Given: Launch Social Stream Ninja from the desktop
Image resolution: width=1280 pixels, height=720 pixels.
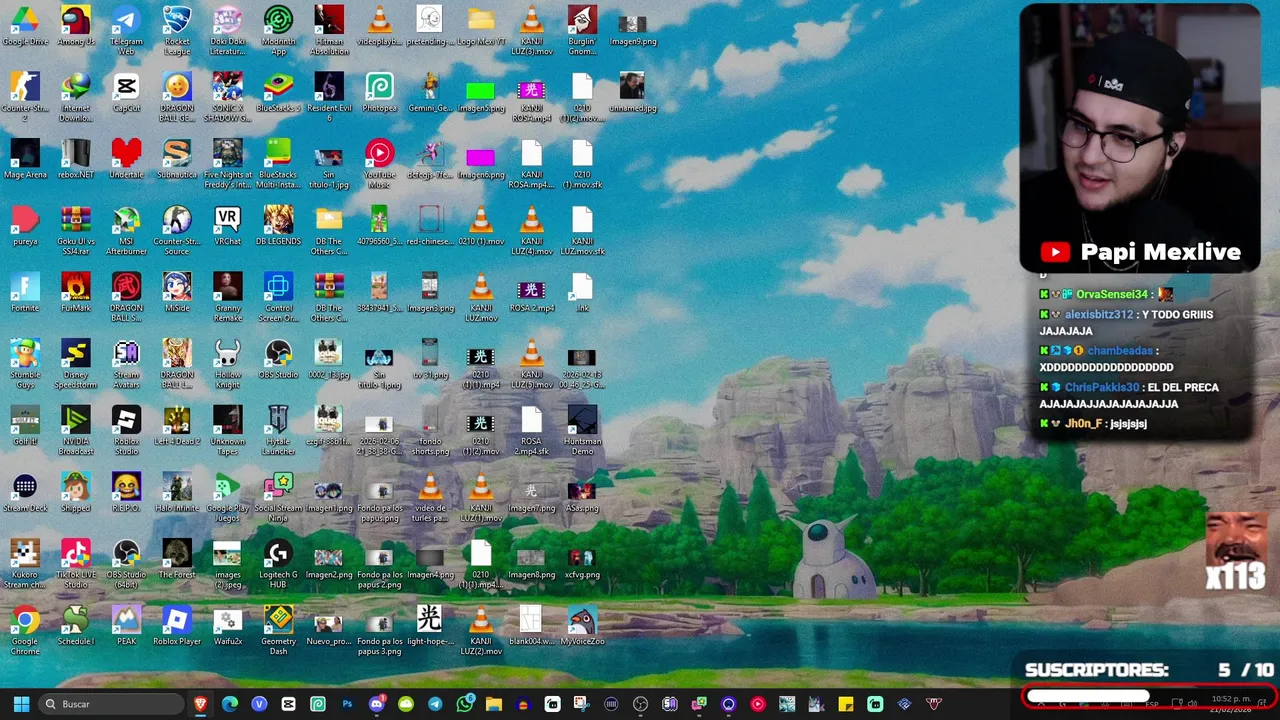Looking at the screenshot, I should pos(278,497).
